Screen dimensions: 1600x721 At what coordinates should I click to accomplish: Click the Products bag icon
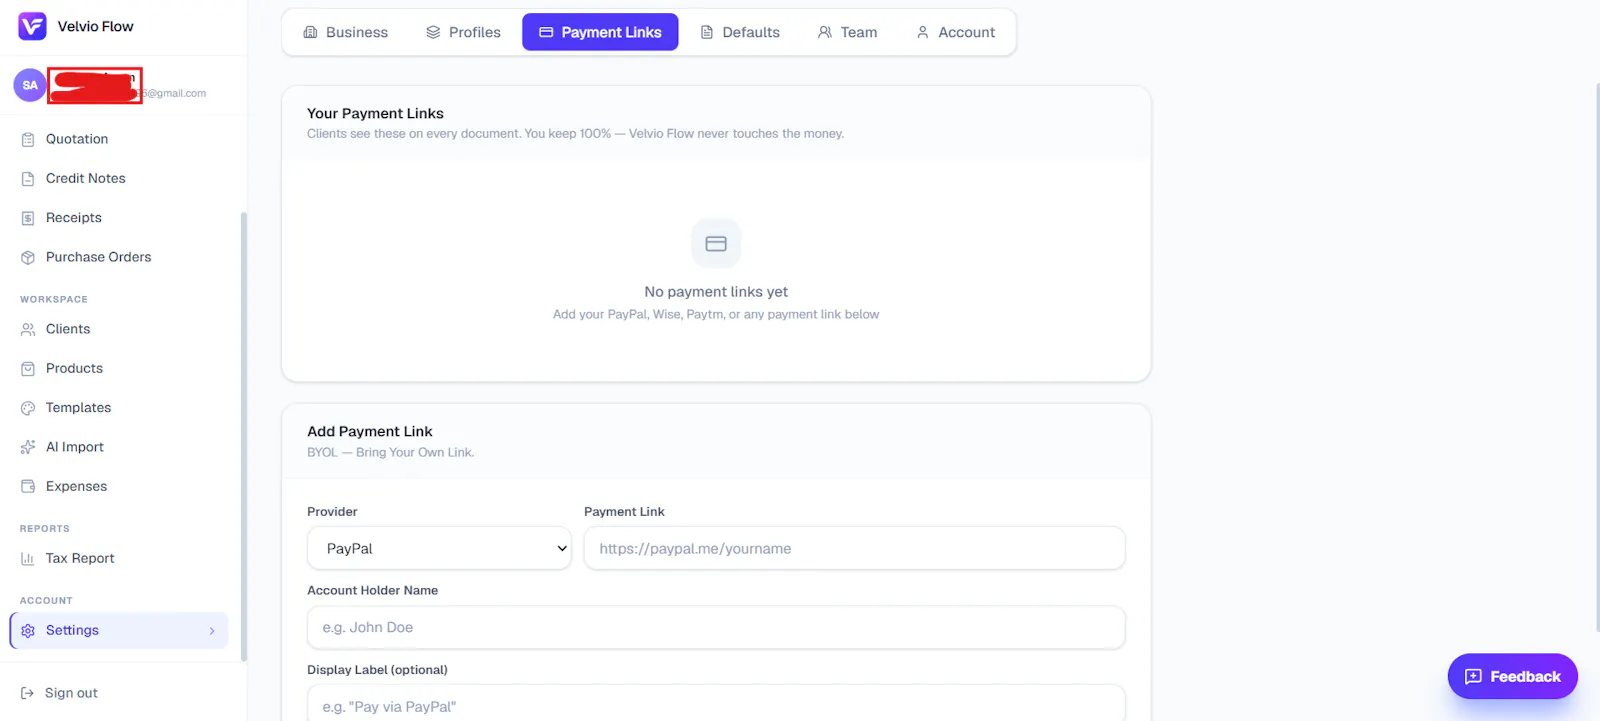[x=28, y=368]
